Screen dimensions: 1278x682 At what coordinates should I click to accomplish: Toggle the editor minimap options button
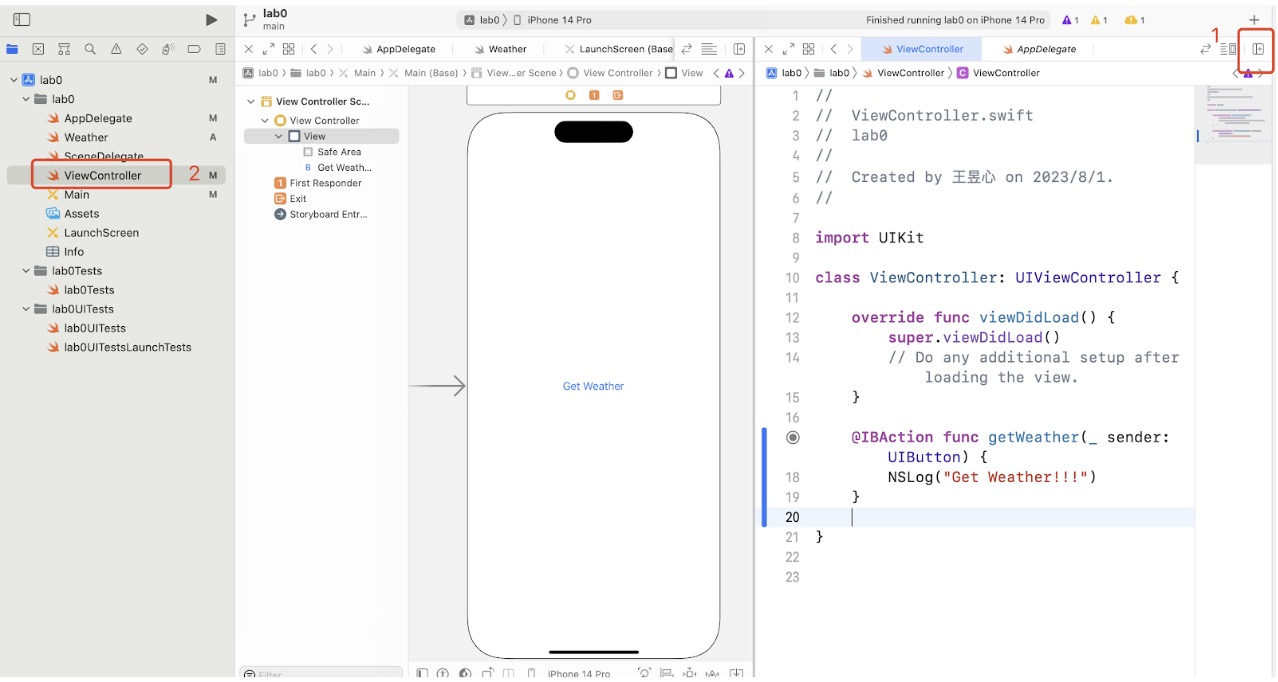(1228, 49)
